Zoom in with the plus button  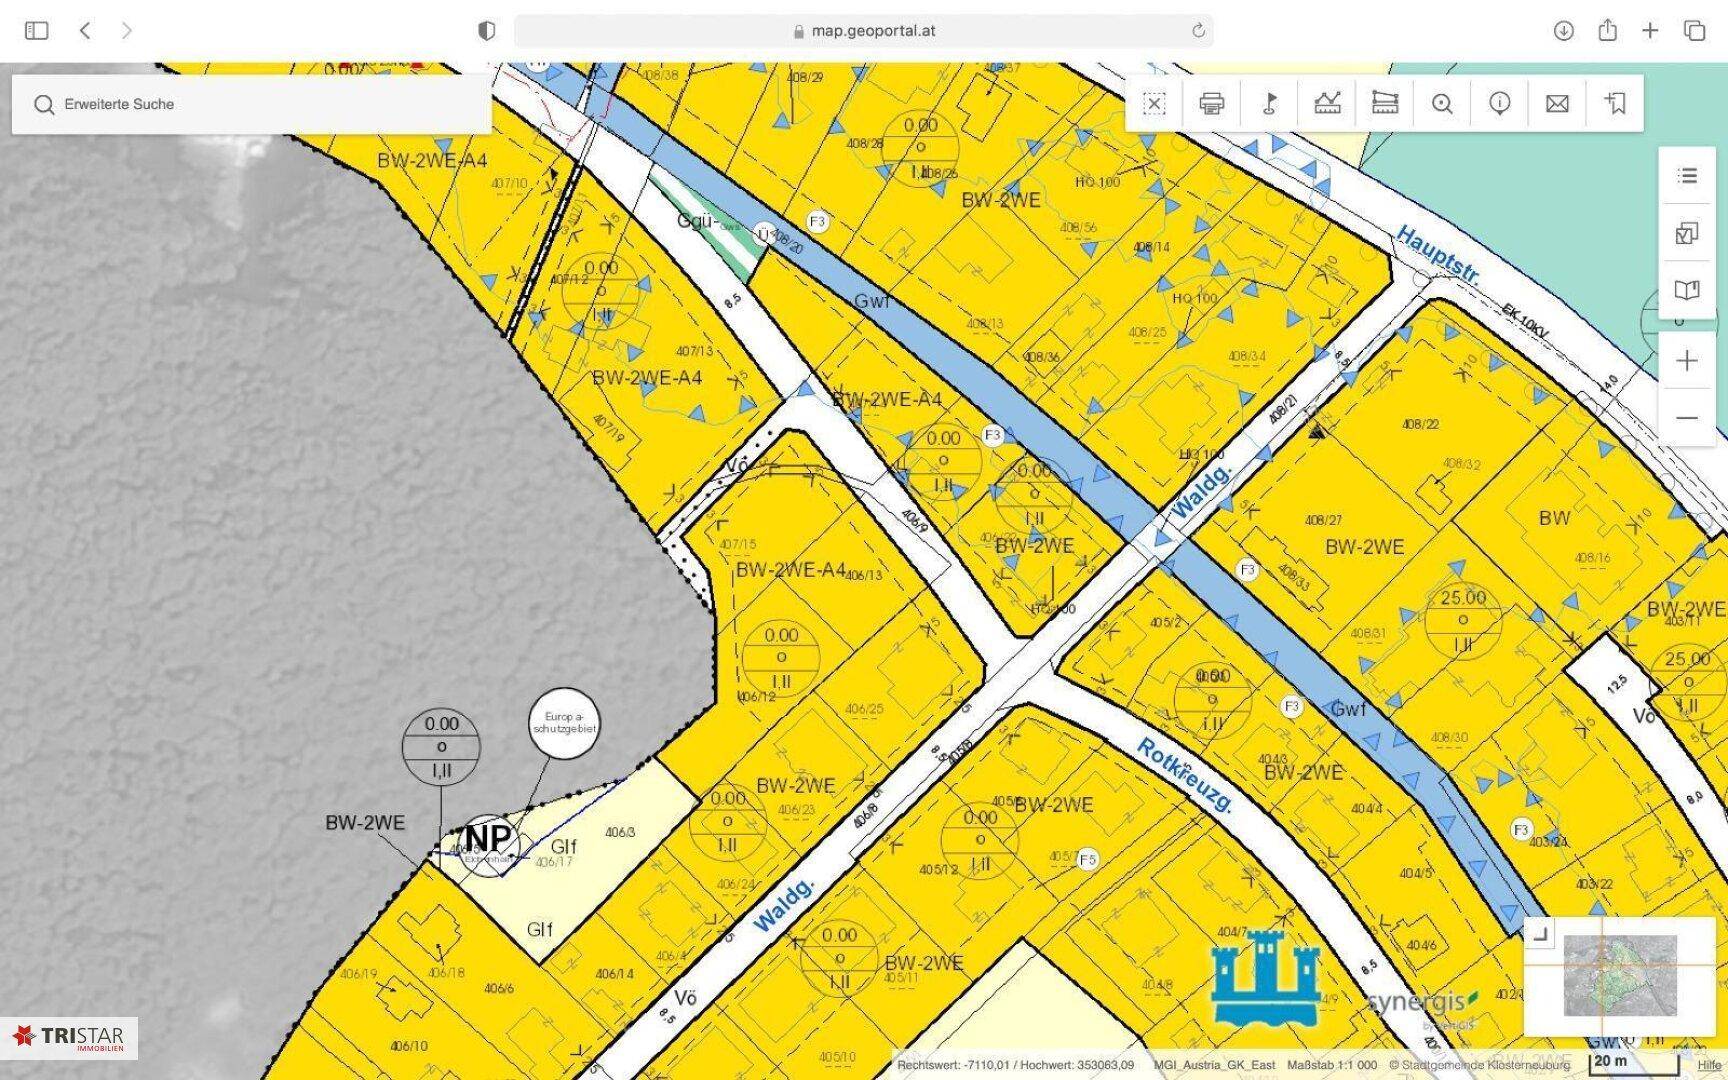coord(1687,361)
